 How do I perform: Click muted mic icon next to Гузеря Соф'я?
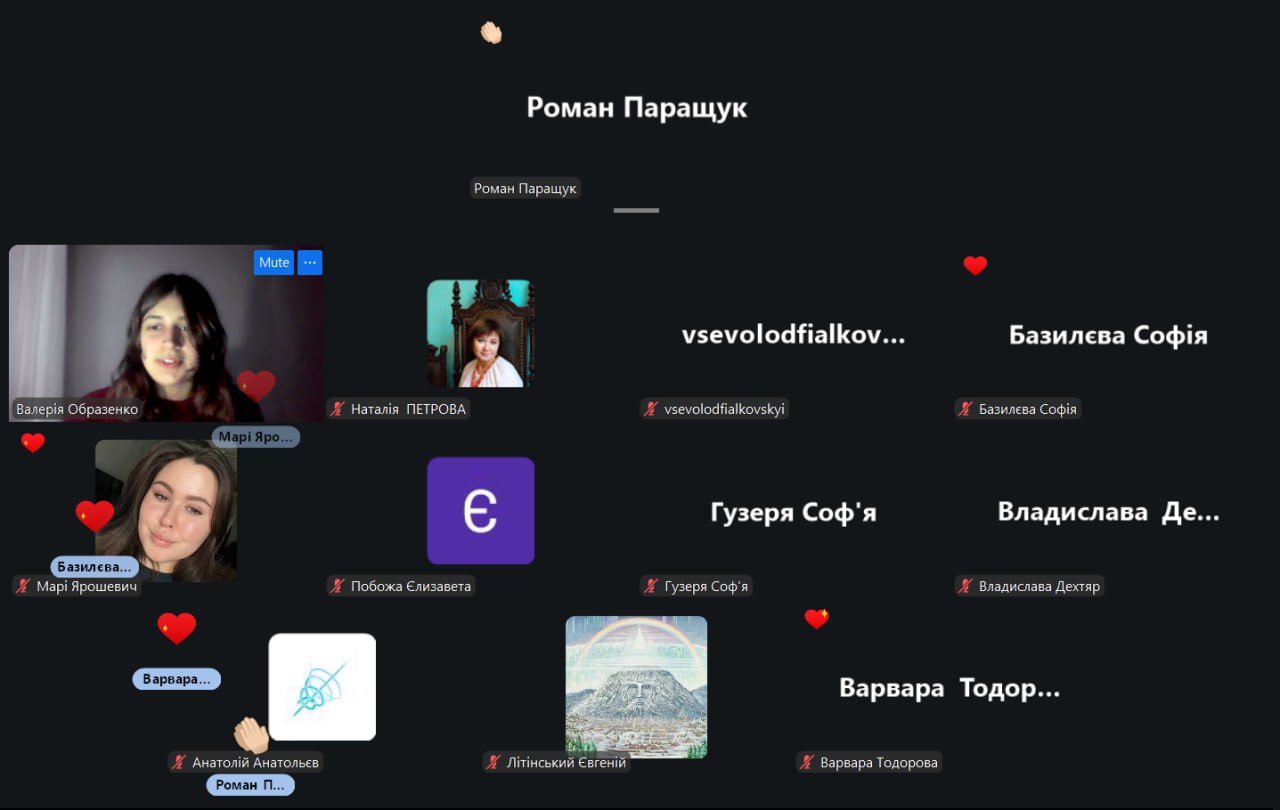point(652,587)
